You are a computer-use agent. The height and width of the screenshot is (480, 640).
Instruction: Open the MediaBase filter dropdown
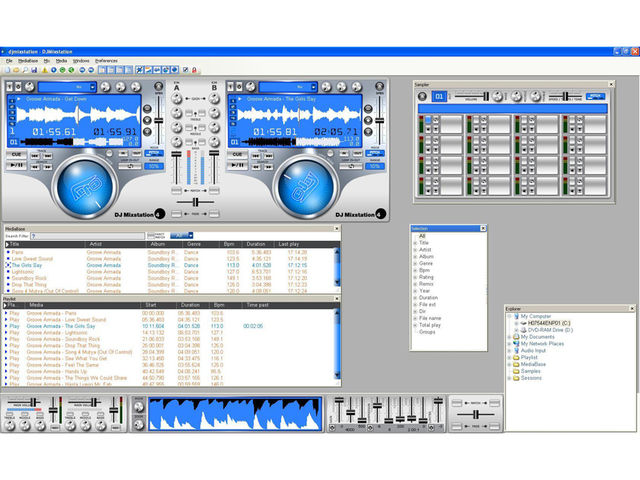click(191, 236)
